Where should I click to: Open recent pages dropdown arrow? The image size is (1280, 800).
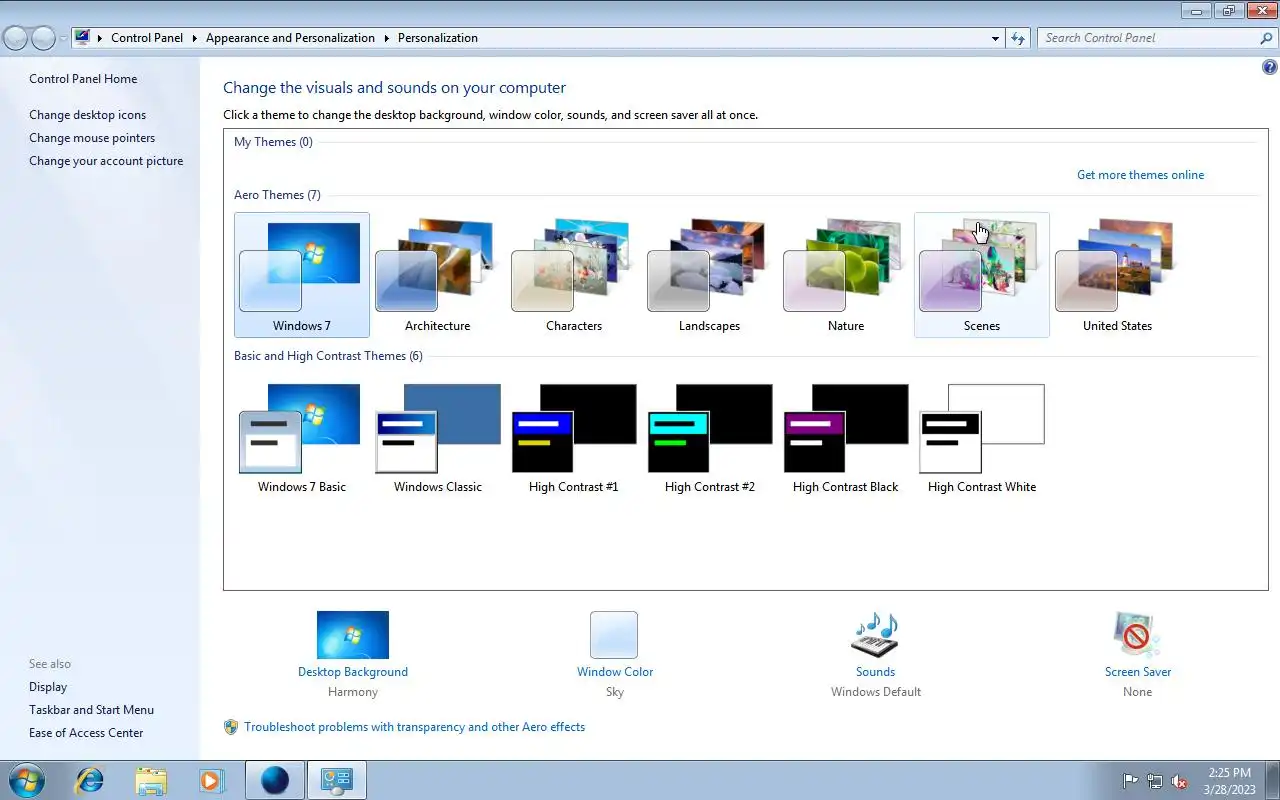coord(63,38)
